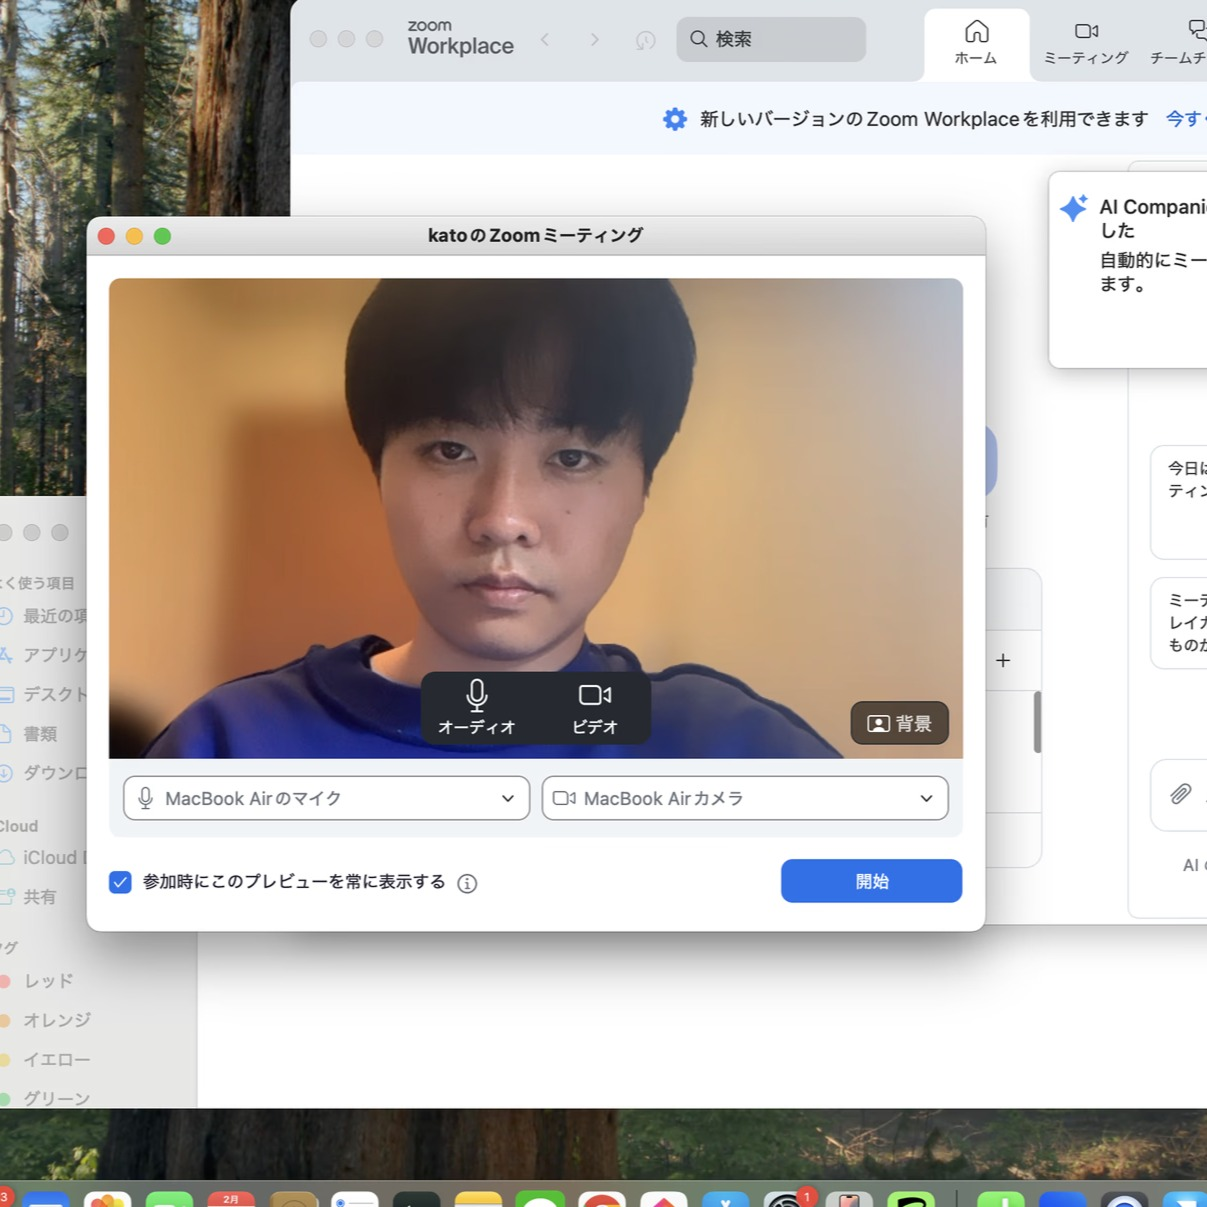The height and width of the screenshot is (1207, 1207).
Task: Toggle the オーディオ microphone icon in preview
Action: 477,707
